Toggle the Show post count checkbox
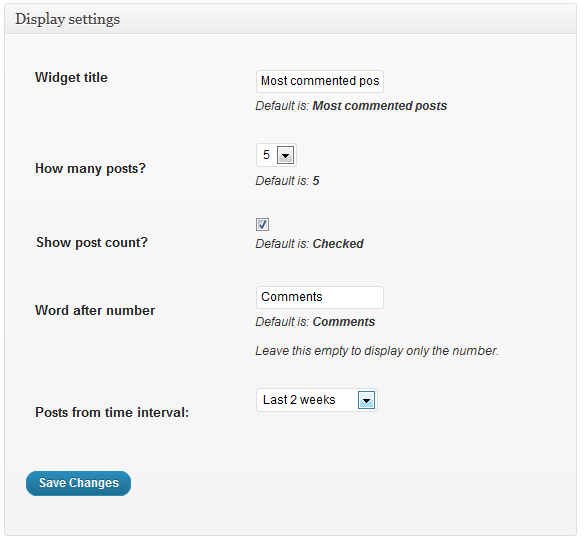The width and height of the screenshot is (584, 543). (262, 224)
